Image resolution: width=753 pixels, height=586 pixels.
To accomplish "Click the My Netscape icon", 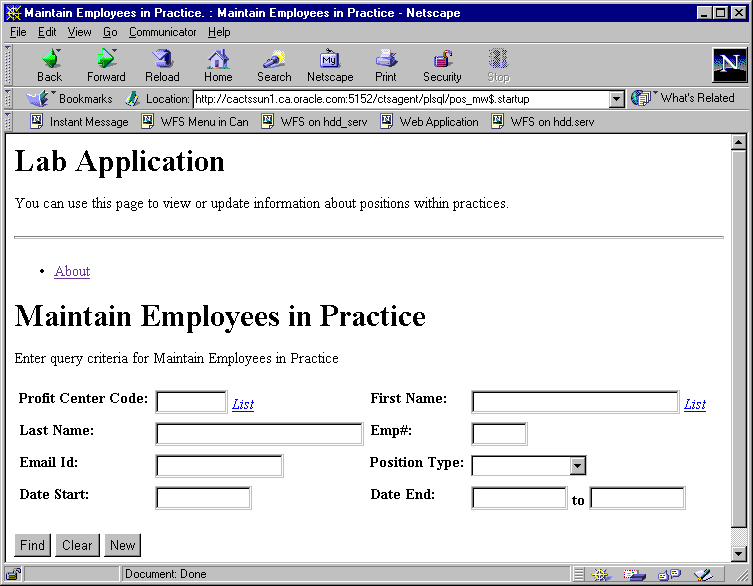I will click(x=330, y=65).
